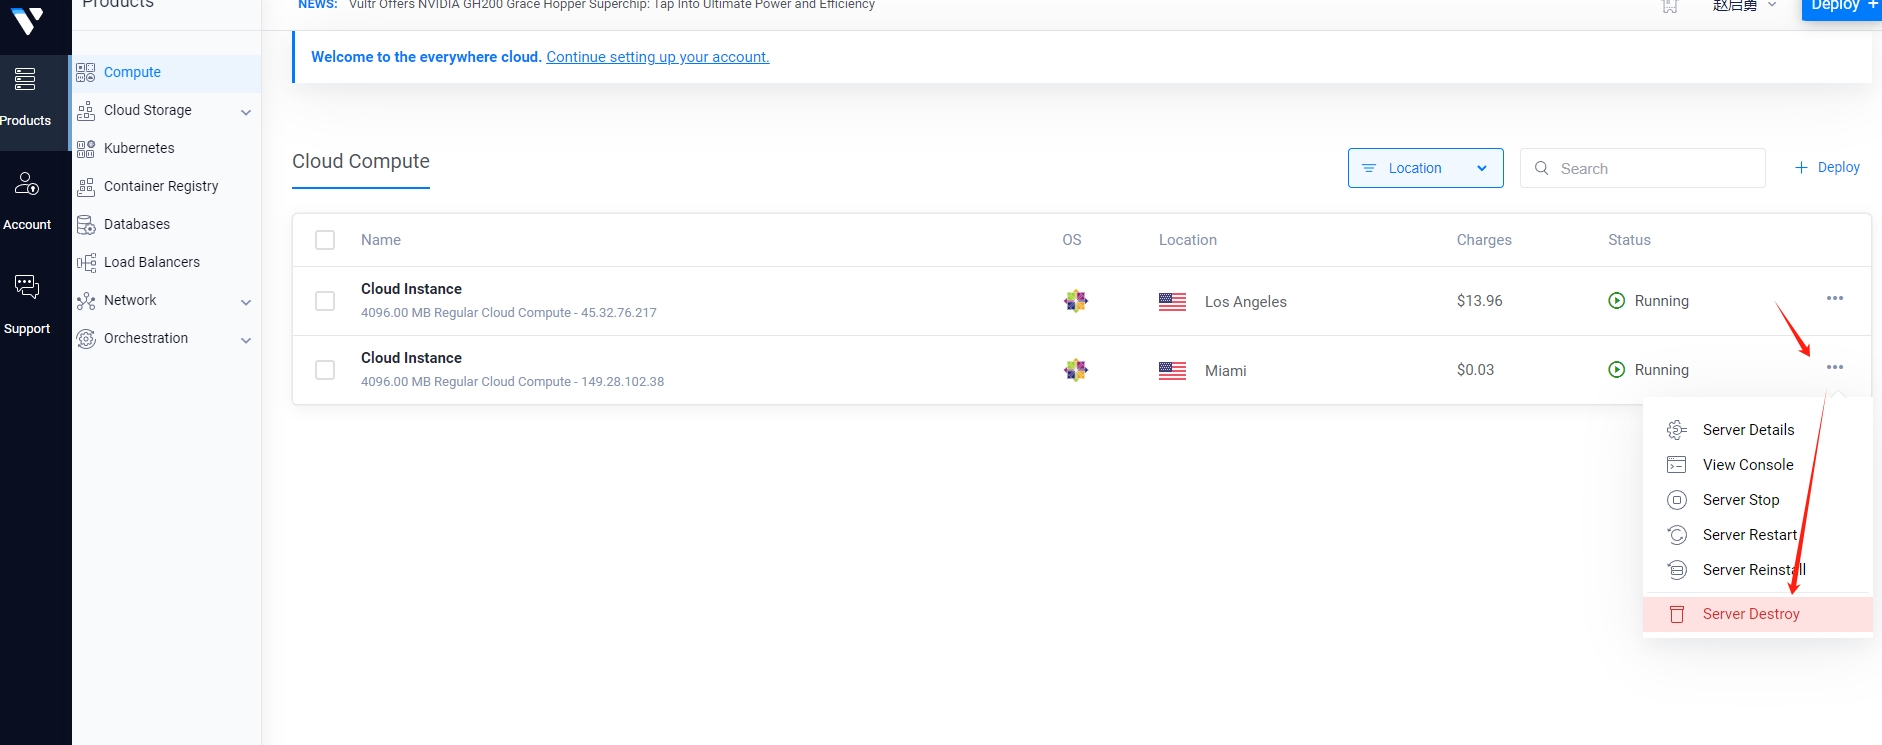1882x745 pixels.
Task: Expand the Orchestration submenu chevron
Action: (246, 340)
